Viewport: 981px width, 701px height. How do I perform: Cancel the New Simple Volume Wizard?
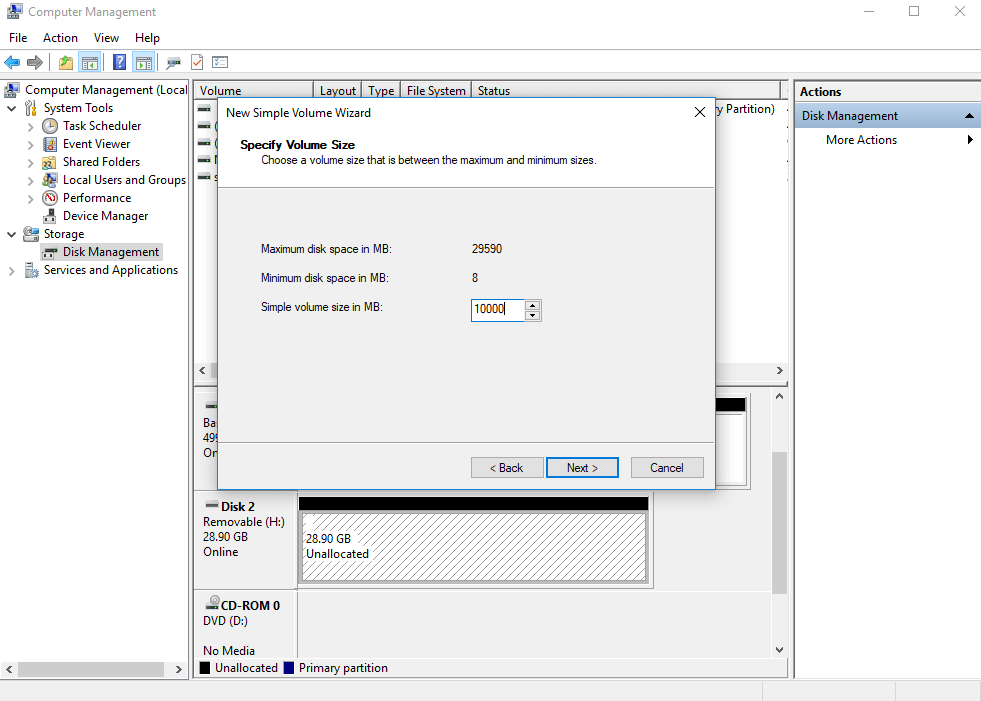(x=667, y=468)
